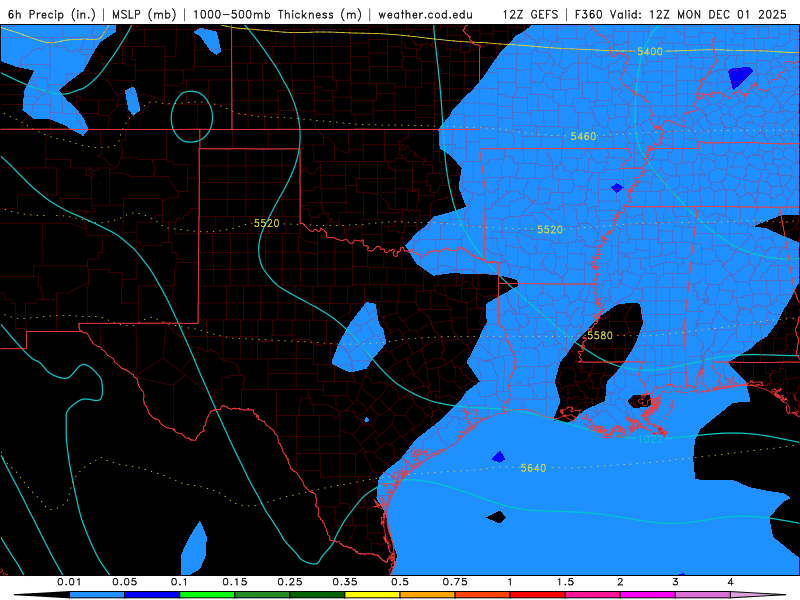Click the 0.25 legend value
Viewport: 800px width, 600px height.
tap(290, 582)
